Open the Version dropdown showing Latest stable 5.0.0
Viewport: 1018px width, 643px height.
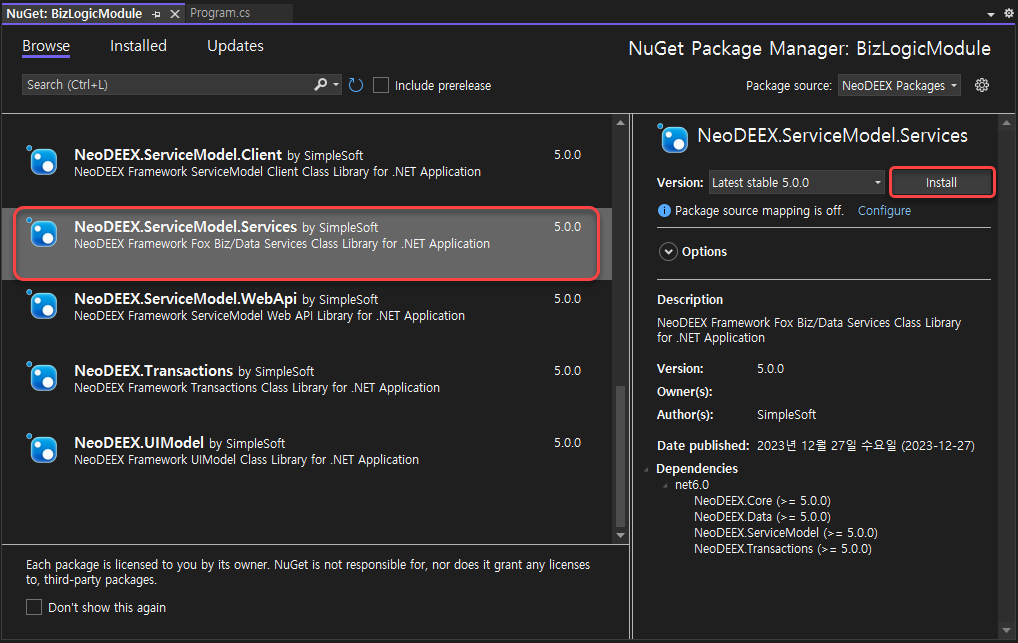(797, 183)
